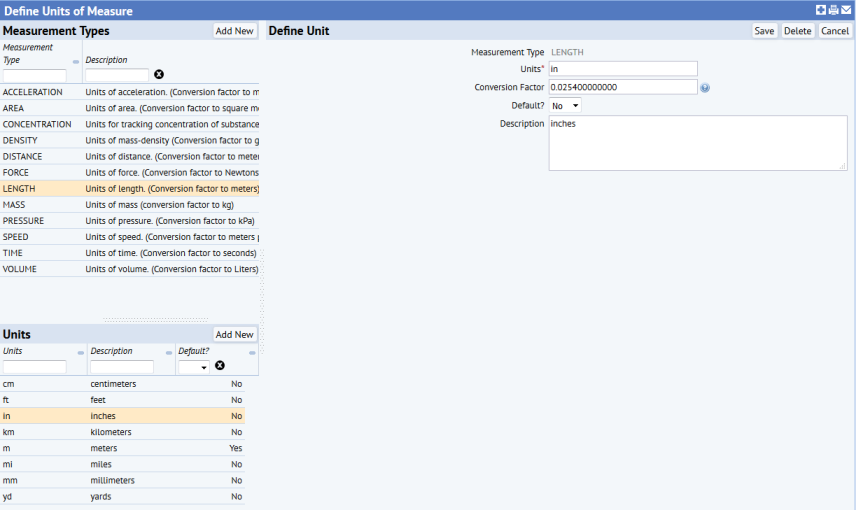
Task: Open Units Description column sort indicator
Action: click(x=169, y=353)
